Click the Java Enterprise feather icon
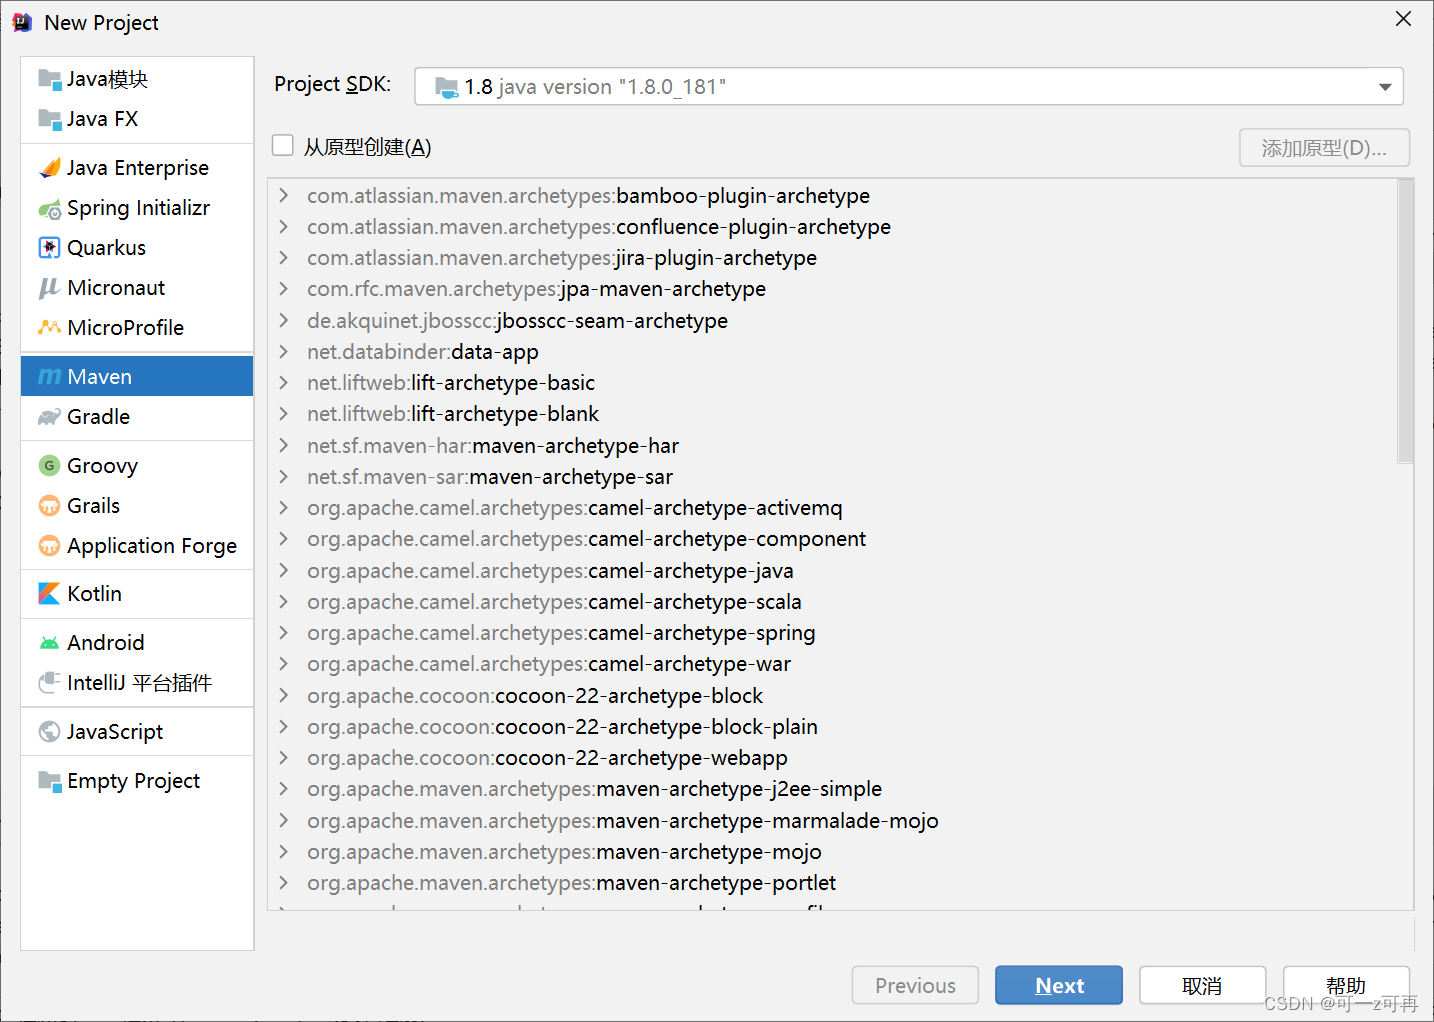The height and width of the screenshot is (1022, 1434). [49, 168]
